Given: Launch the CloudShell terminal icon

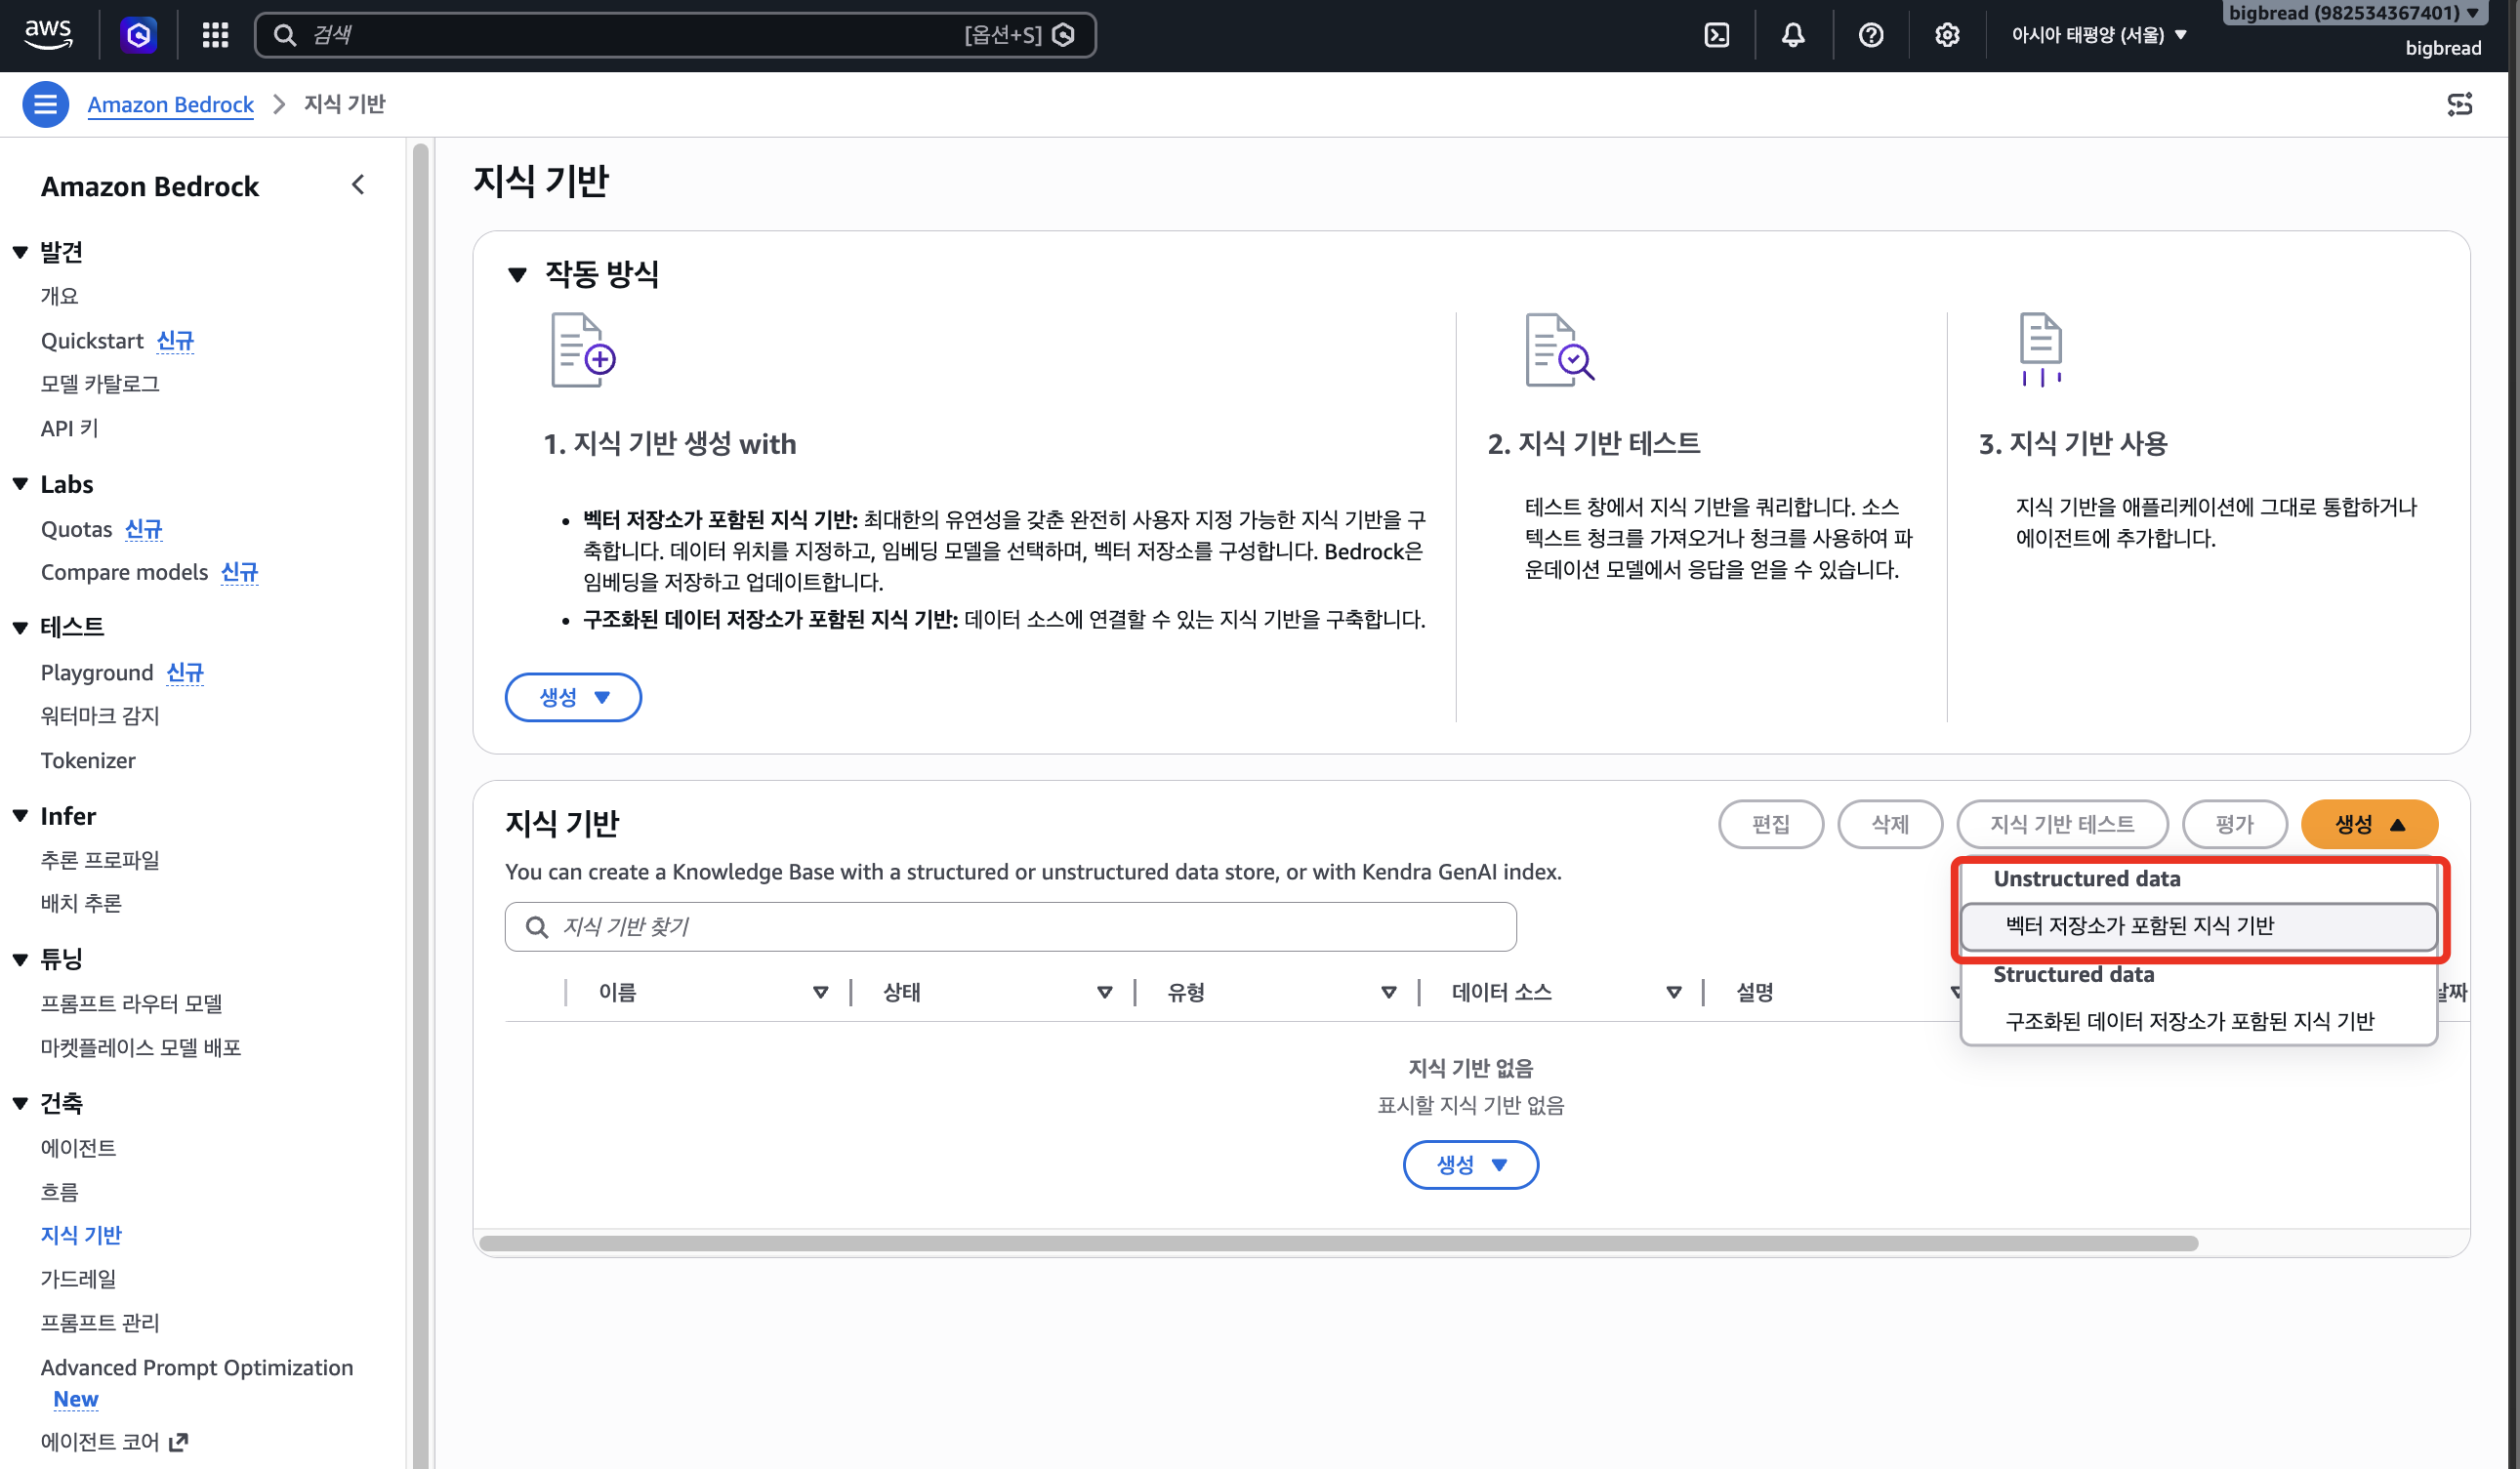Looking at the screenshot, I should coord(1716,35).
